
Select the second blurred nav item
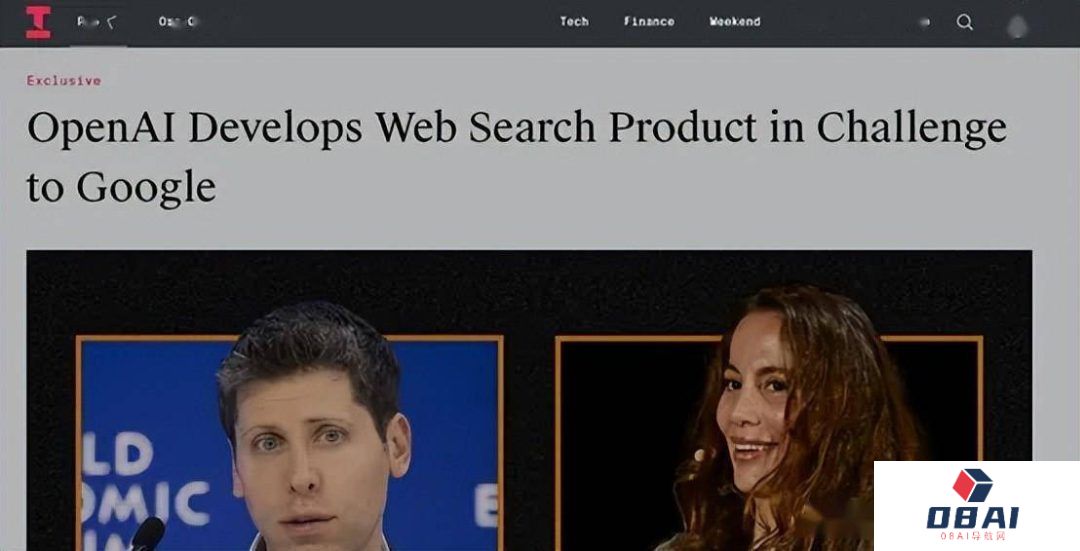(x=178, y=21)
